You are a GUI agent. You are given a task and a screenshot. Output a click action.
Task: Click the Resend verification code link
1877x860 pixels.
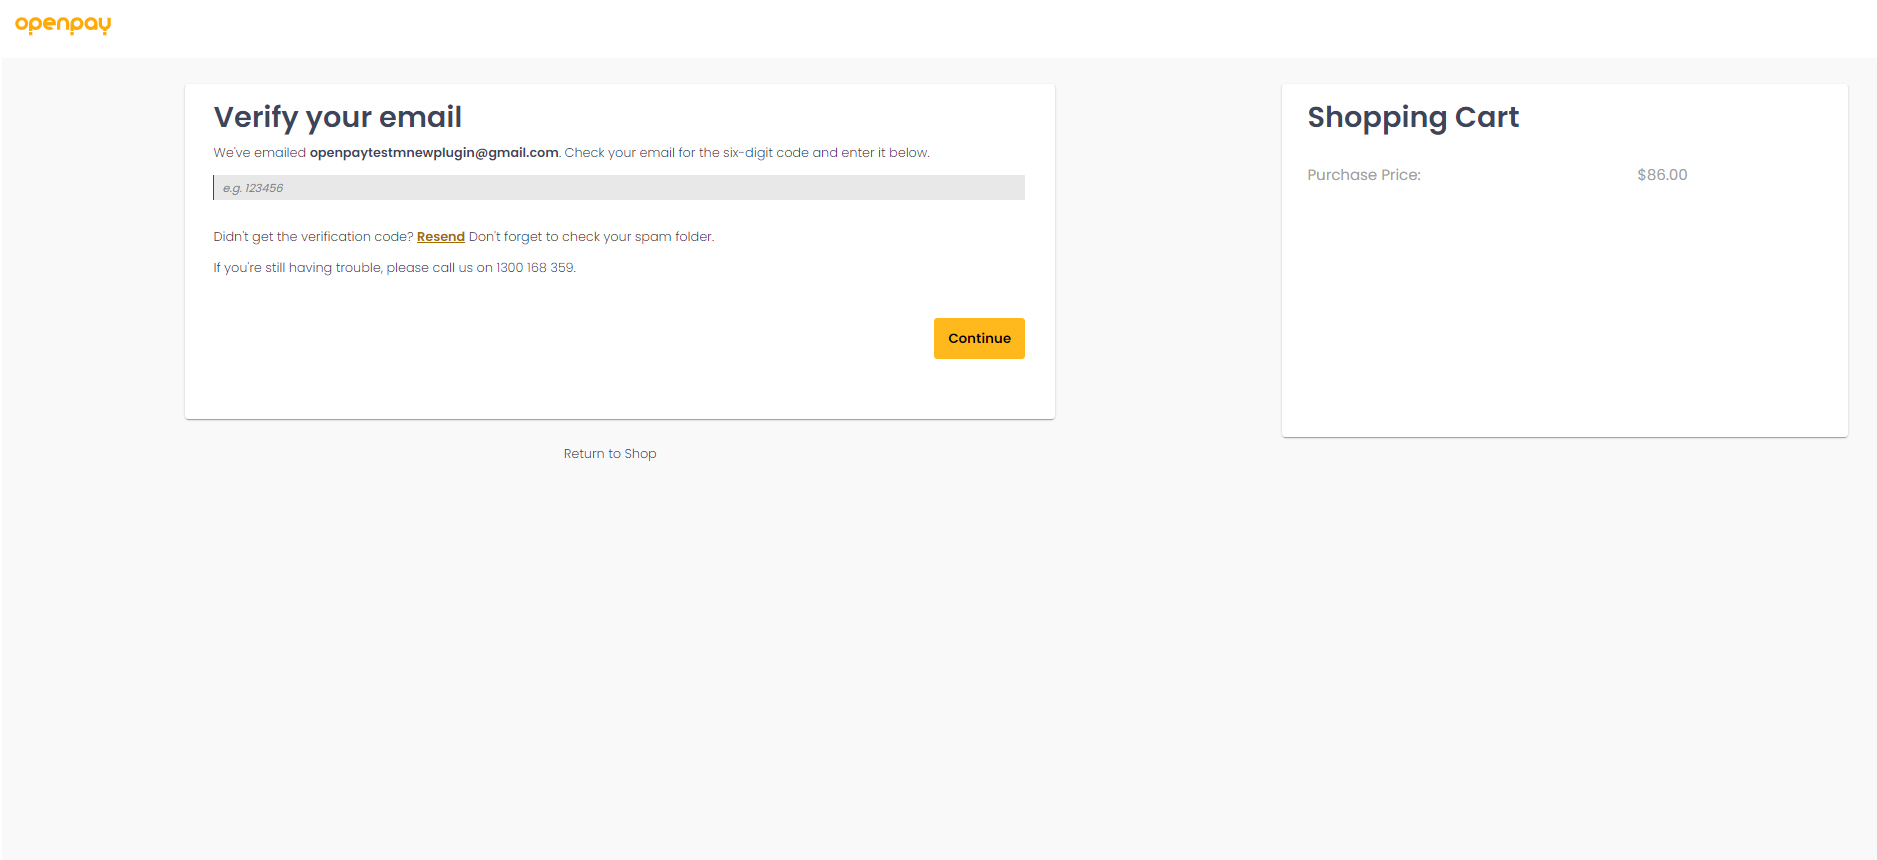click(440, 237)
